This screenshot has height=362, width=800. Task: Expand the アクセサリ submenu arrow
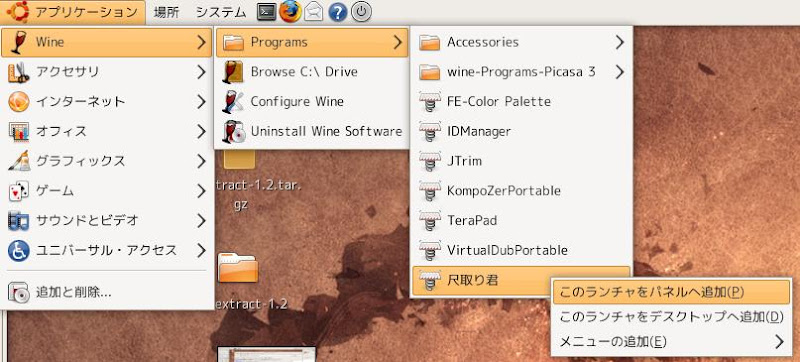tap(202, 72)
